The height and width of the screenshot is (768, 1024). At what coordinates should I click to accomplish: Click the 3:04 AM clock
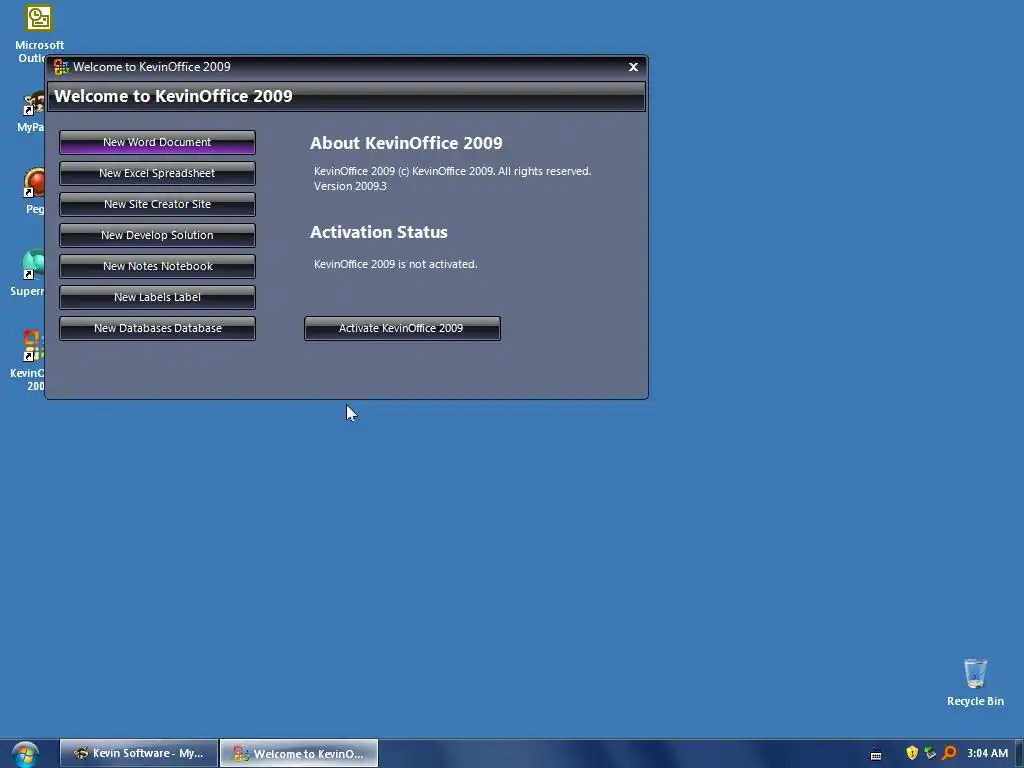(987, 753)
